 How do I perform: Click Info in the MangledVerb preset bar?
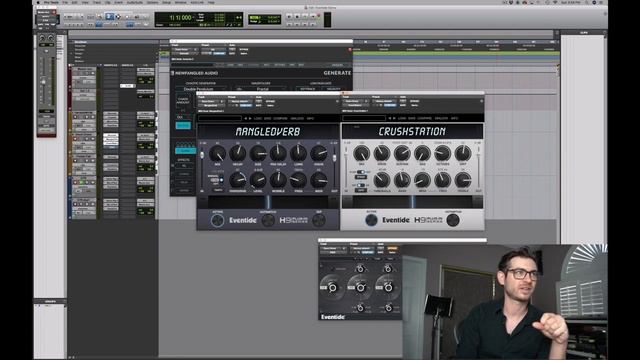(x=310, y=118)
